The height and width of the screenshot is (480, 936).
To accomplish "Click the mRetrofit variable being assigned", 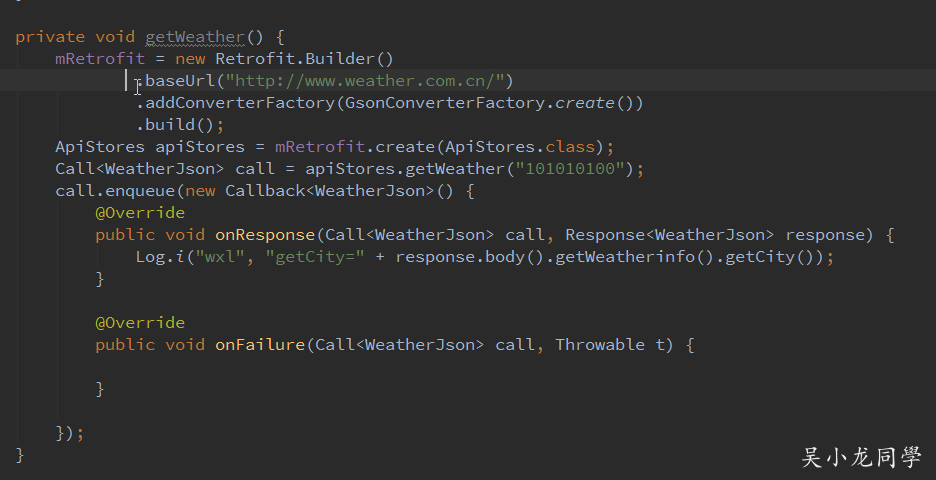I will 100,59.
